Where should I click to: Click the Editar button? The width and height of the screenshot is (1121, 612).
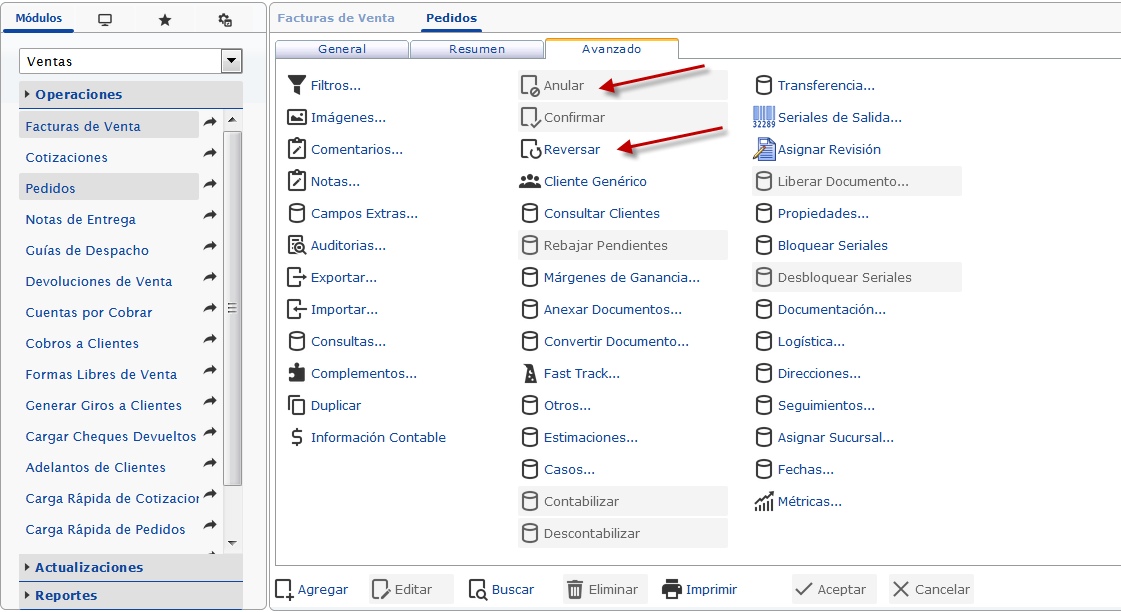click(x=411, y=589)
